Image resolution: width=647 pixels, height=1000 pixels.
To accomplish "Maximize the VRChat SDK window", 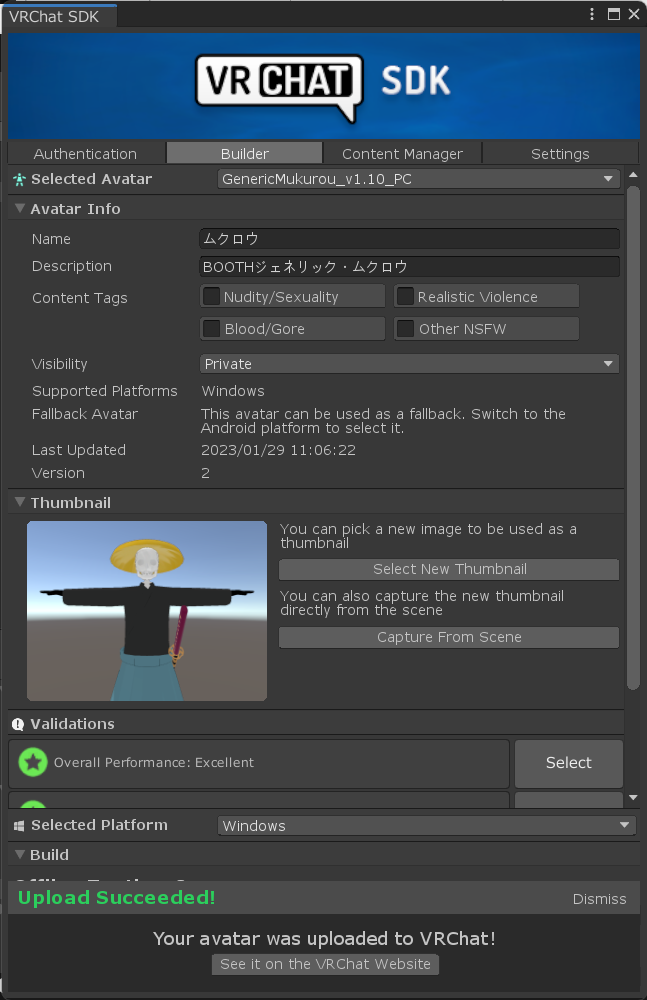I will point(614,14).
